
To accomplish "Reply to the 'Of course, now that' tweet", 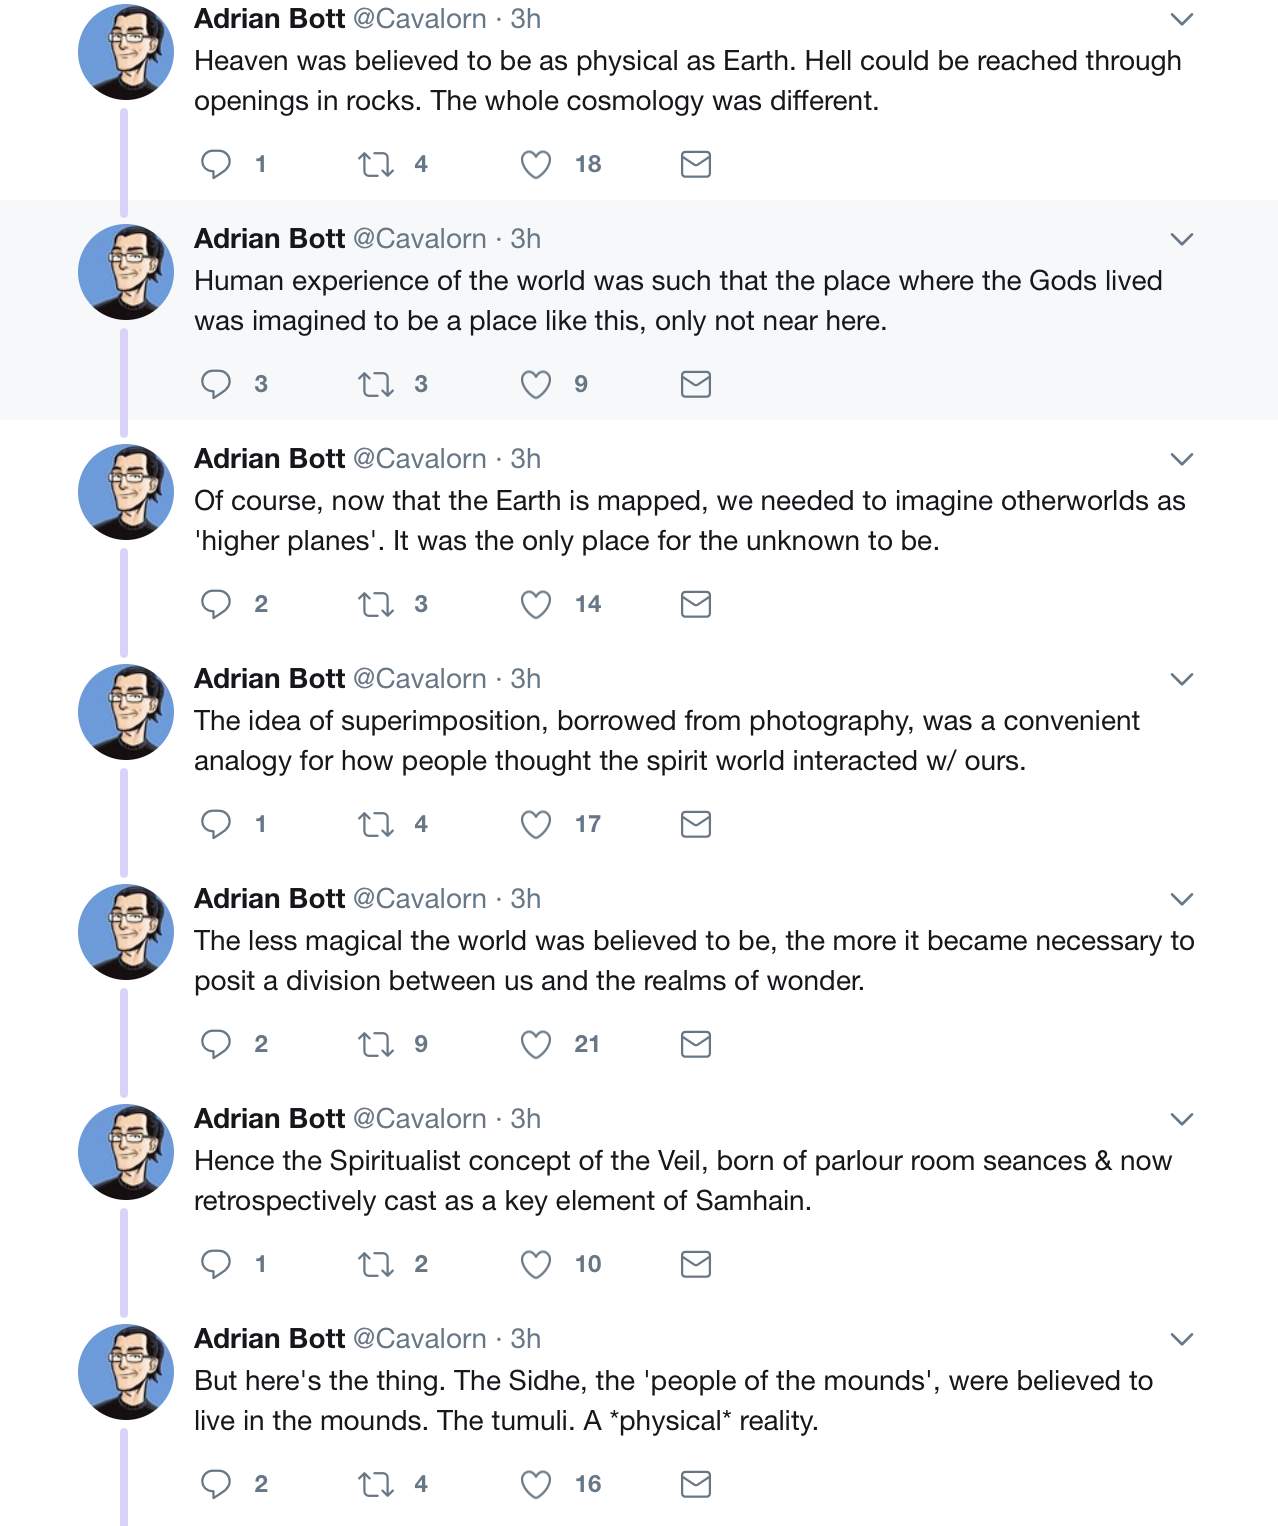I will click(x=216, y=604).
